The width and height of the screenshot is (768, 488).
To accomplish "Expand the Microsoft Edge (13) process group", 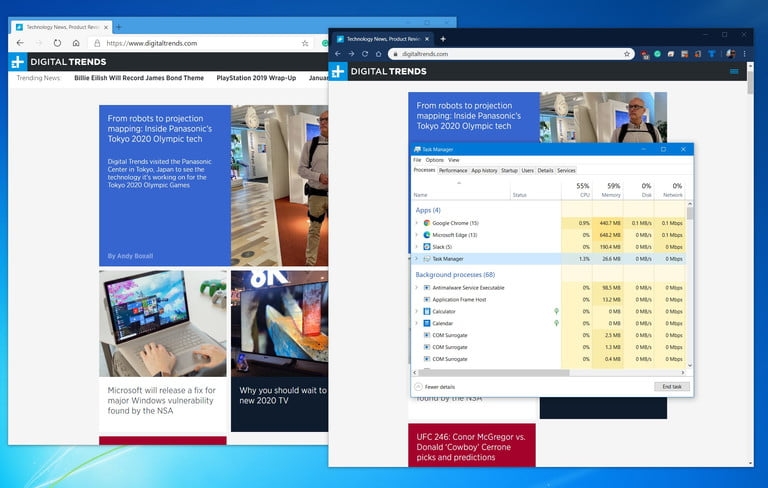I will click(x=417, y=235).
